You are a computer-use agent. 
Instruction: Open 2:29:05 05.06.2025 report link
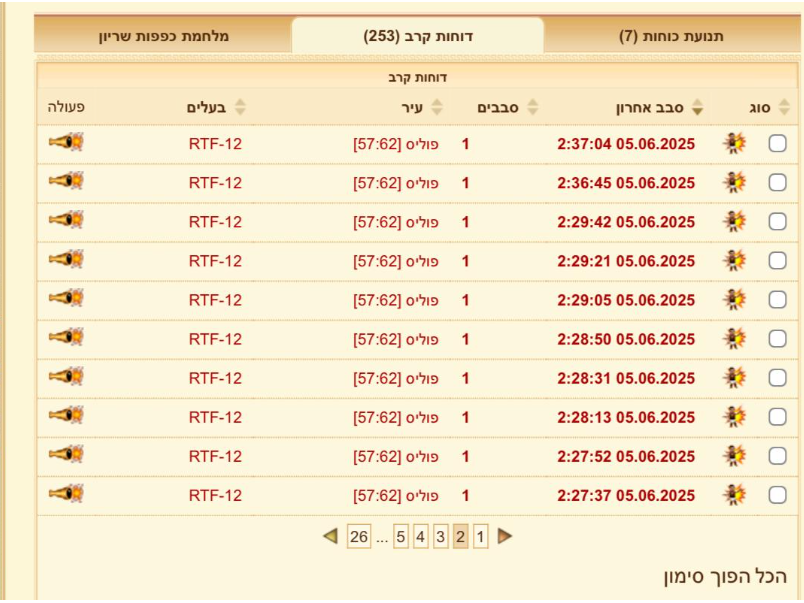[x=626, y=300]
